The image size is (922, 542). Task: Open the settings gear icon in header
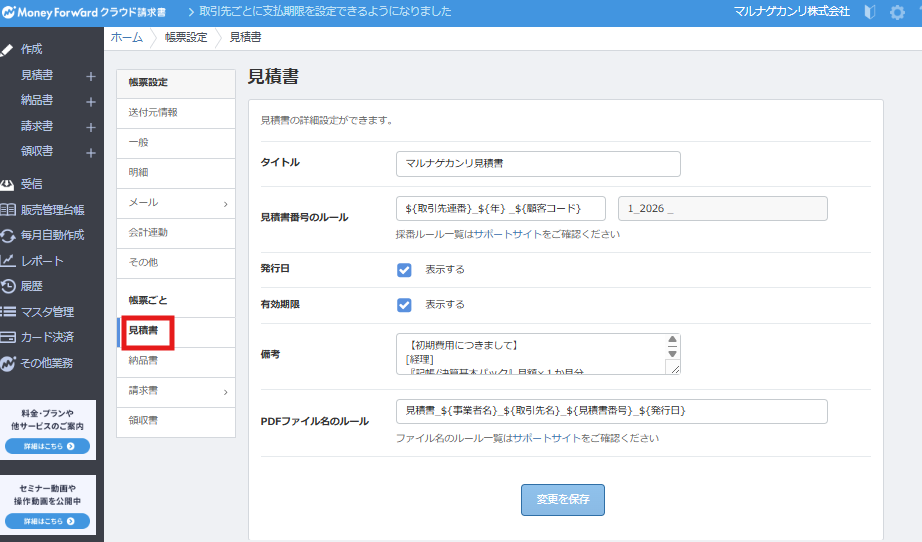[897, 12]
